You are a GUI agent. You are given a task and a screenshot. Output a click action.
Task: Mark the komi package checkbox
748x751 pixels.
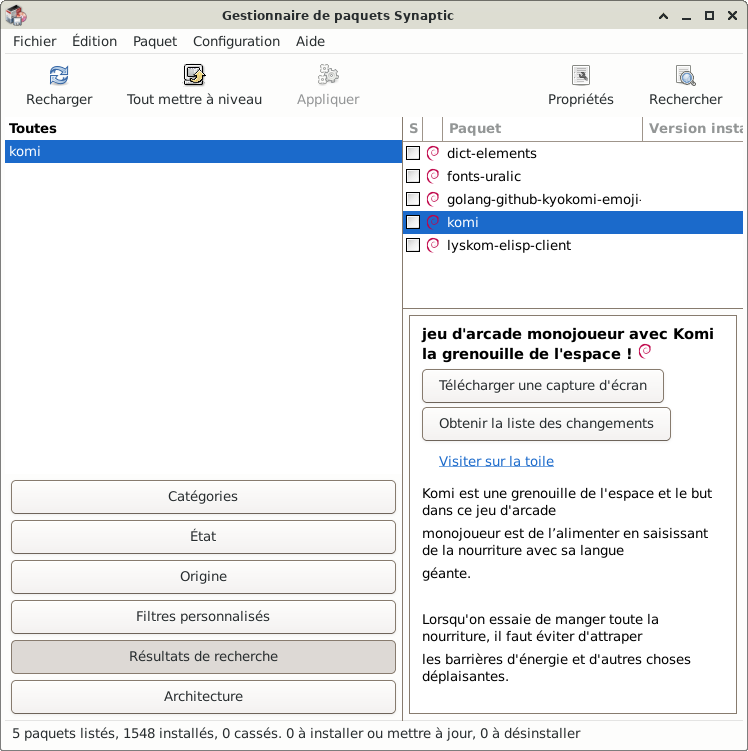coord(413,222)
